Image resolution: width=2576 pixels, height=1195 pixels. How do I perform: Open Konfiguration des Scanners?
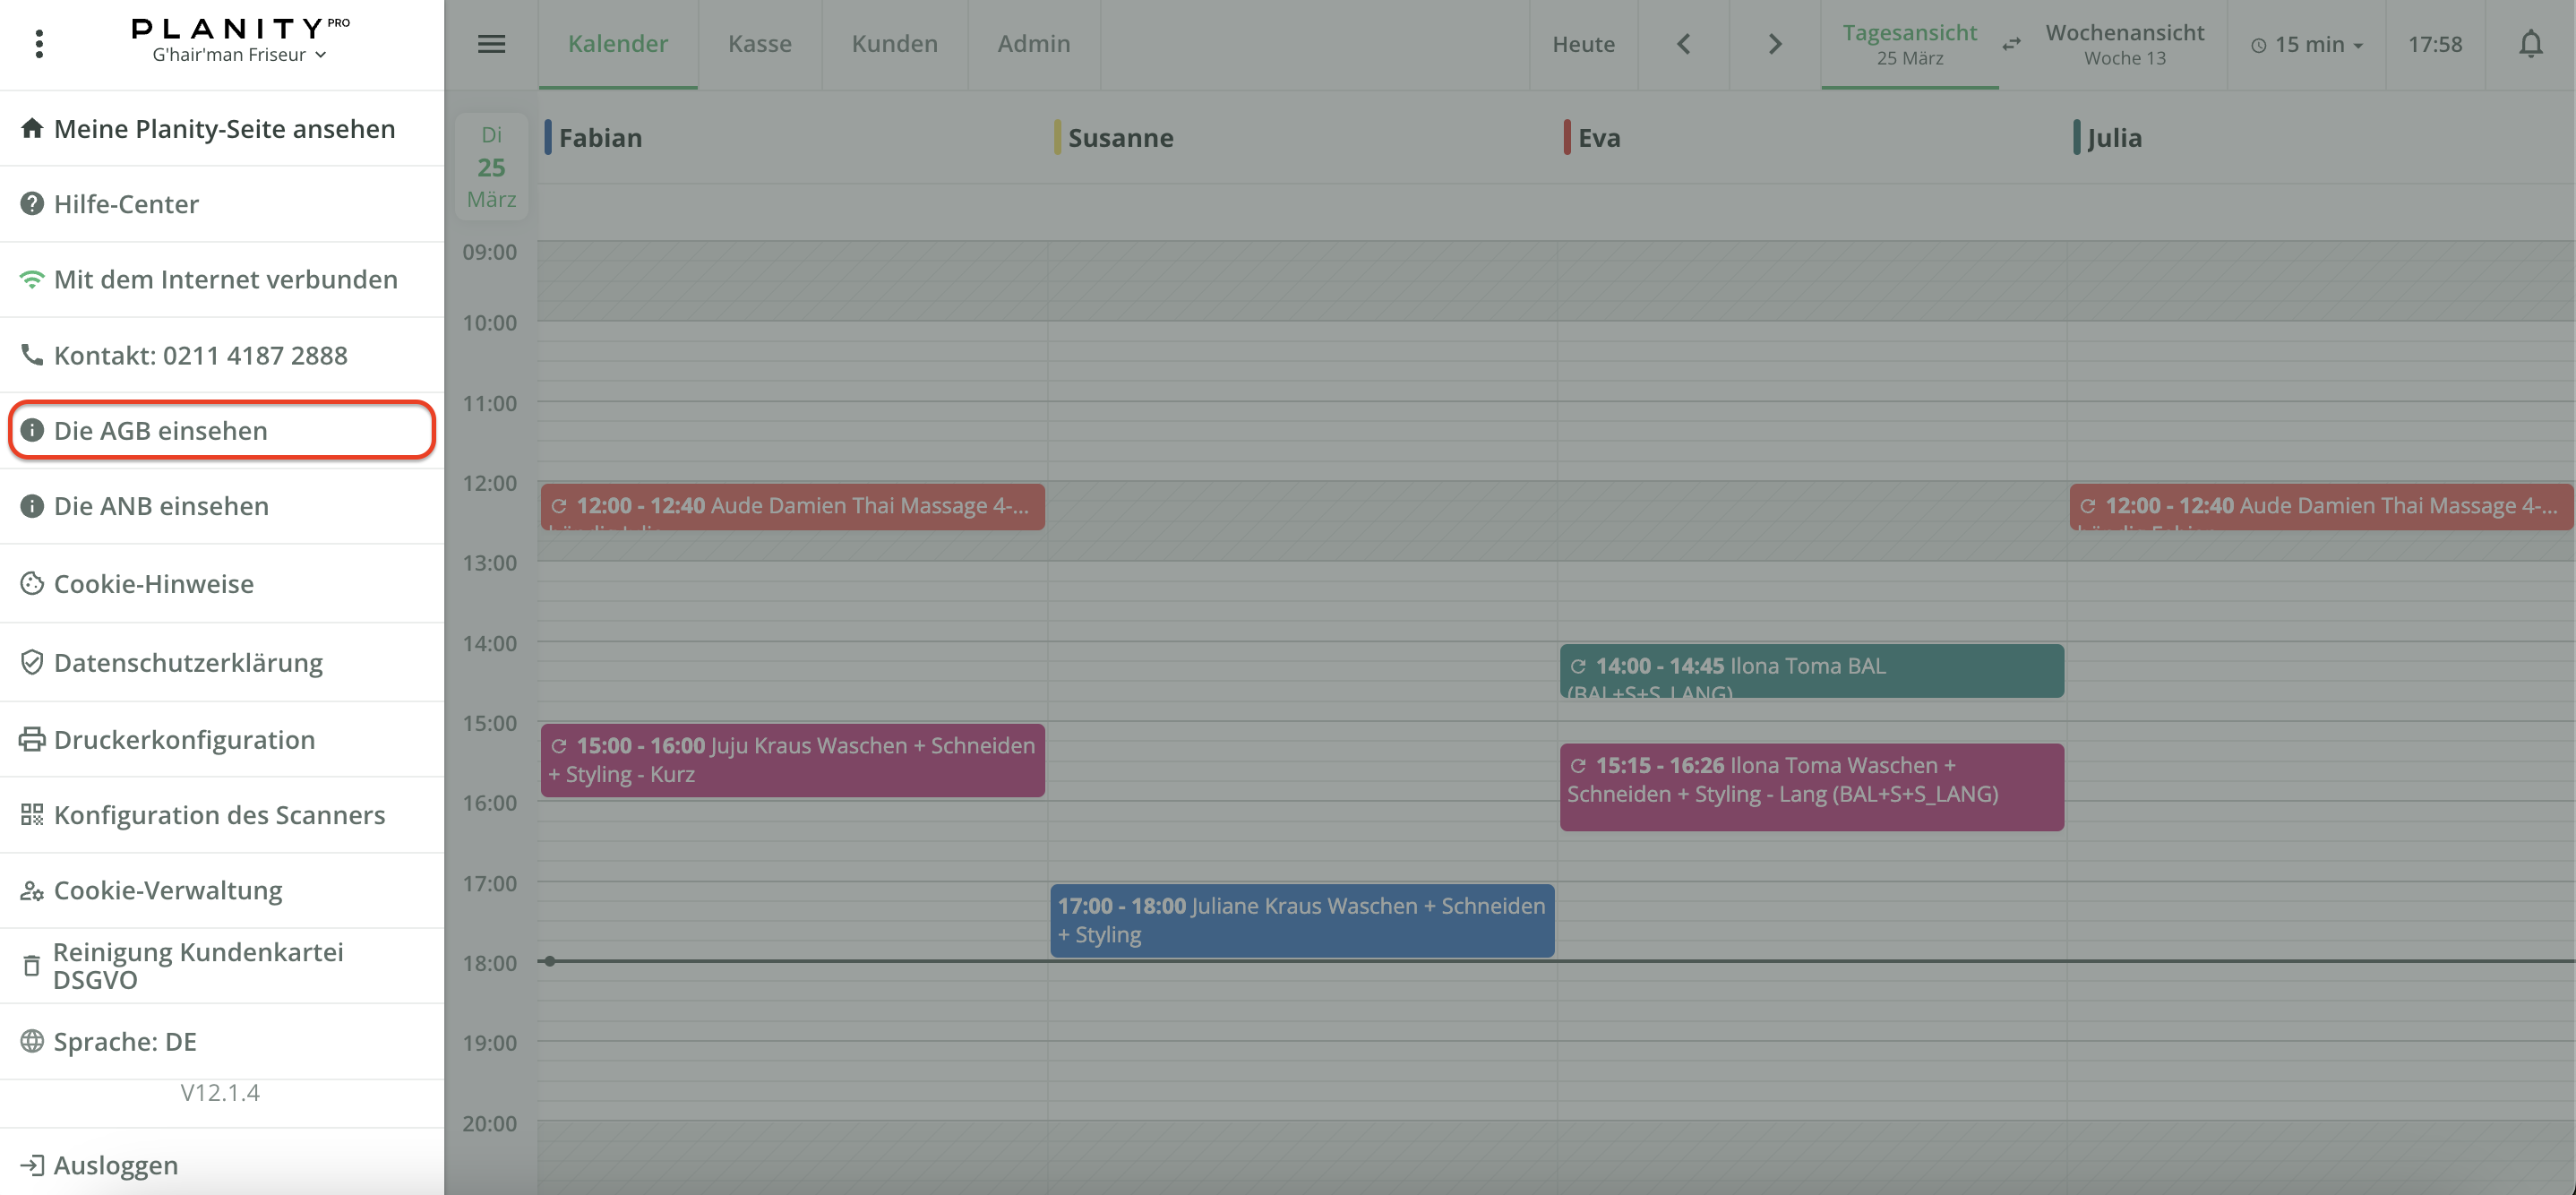coord(219,814)
